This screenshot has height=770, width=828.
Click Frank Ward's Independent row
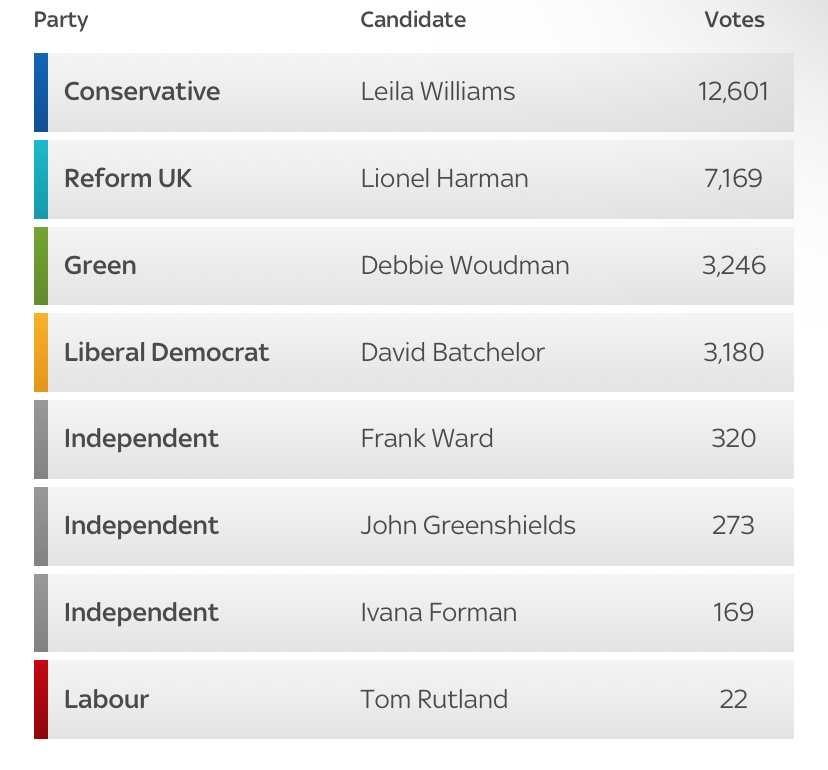click(414, 439)
